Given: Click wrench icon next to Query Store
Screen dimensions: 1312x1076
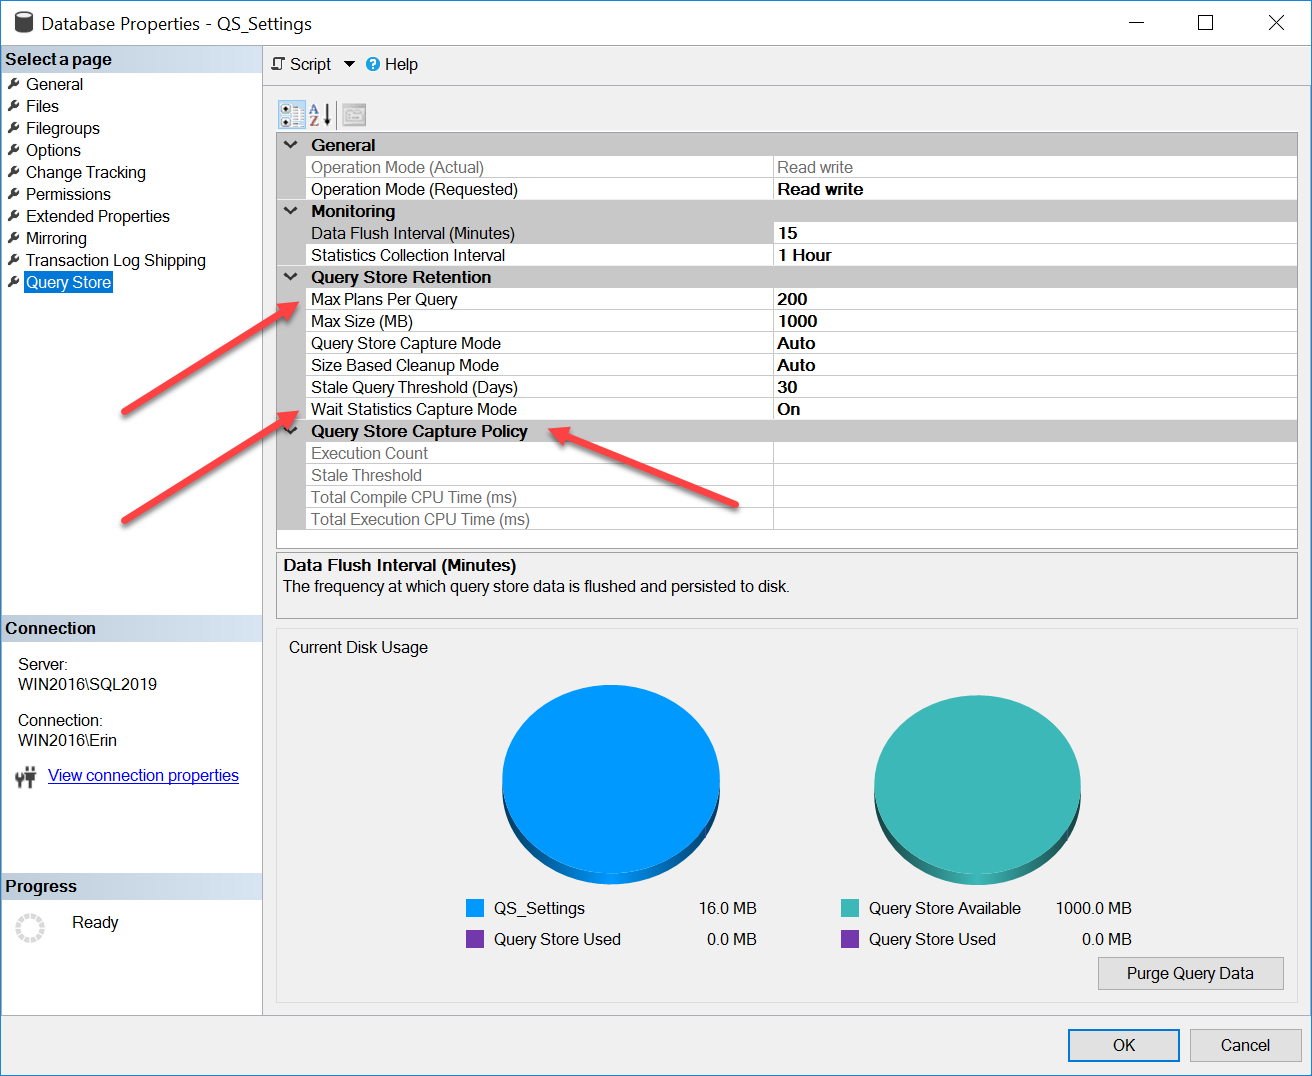Looking at the screenshot, I should (14, 282).
